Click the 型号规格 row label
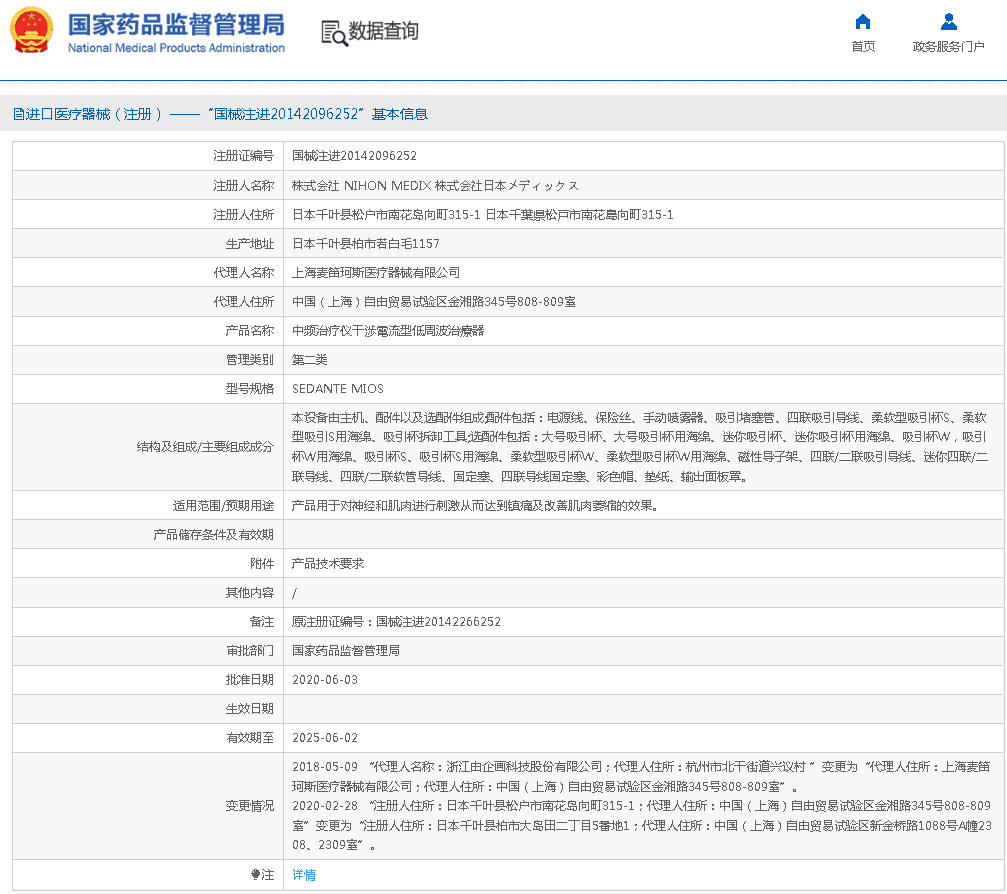1007x894 pixels. coord(249,389)
